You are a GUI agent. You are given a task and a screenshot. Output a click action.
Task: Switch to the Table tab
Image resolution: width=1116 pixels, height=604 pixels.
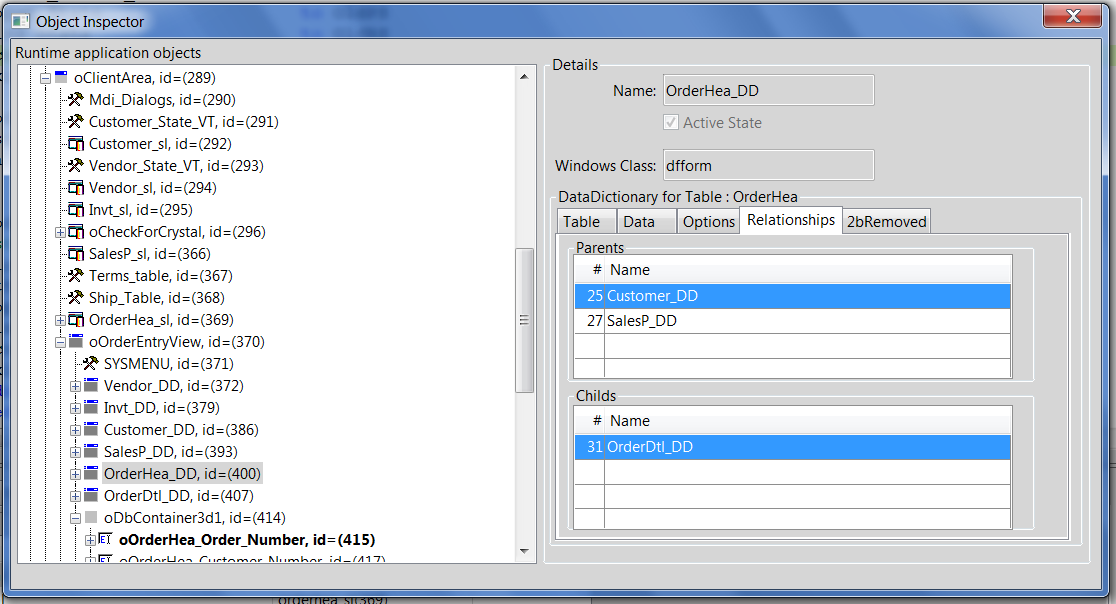581,222
